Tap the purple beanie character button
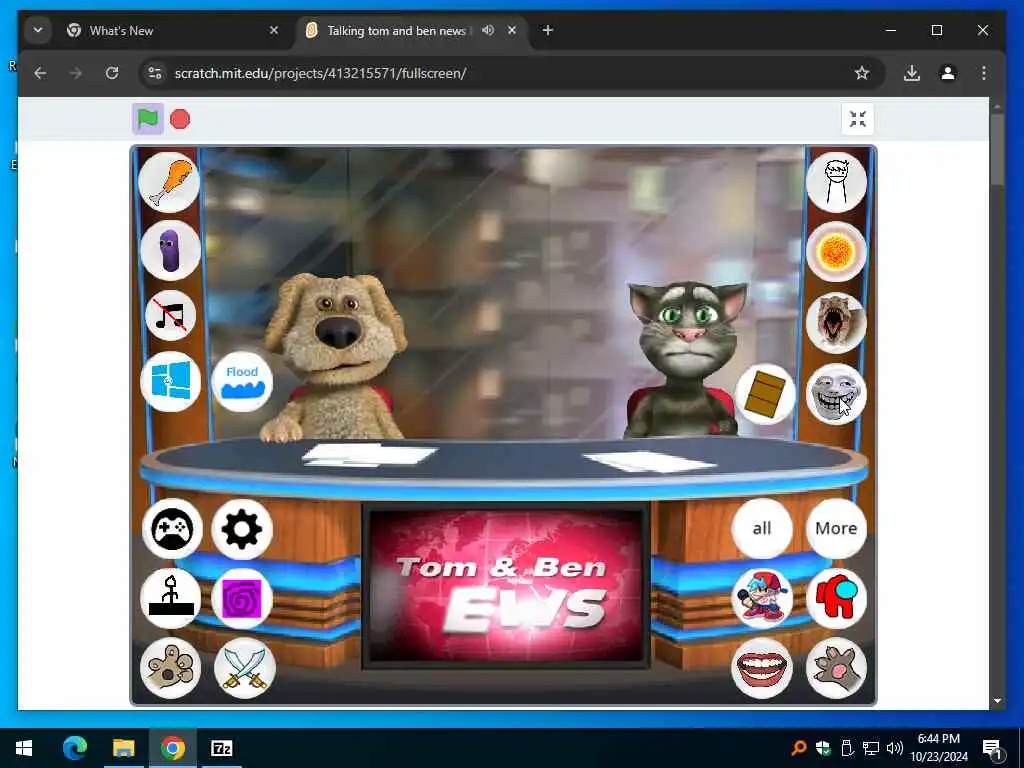The image size is (1024, 768). tap(170, 250)
